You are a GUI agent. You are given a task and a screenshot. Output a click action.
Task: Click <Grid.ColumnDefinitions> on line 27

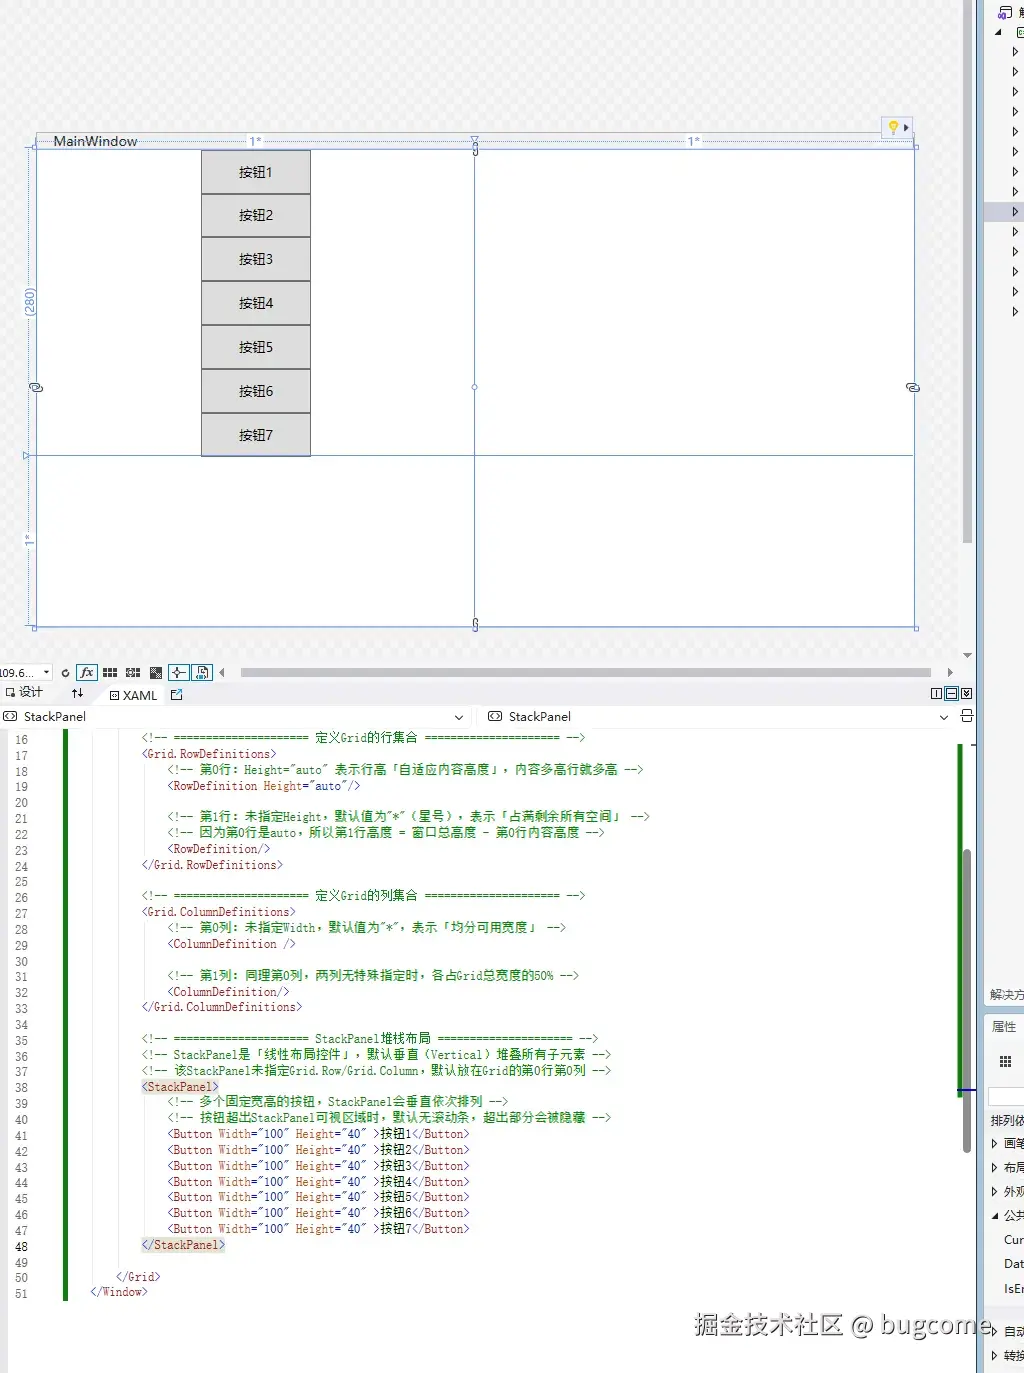219,912
